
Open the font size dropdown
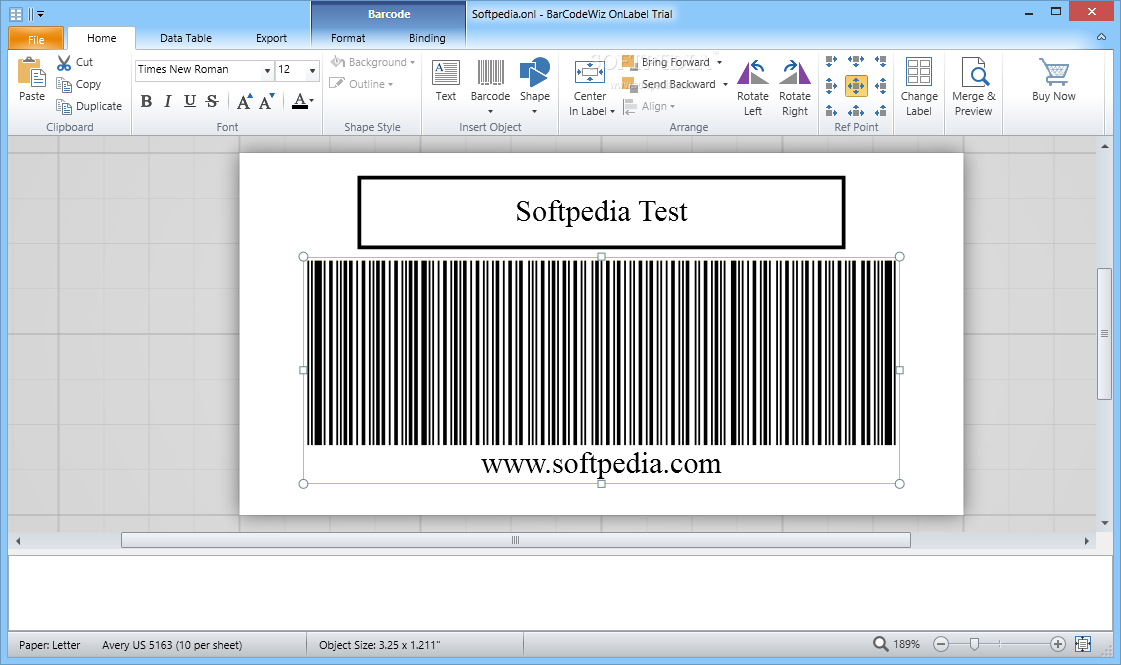click(312, 70)
